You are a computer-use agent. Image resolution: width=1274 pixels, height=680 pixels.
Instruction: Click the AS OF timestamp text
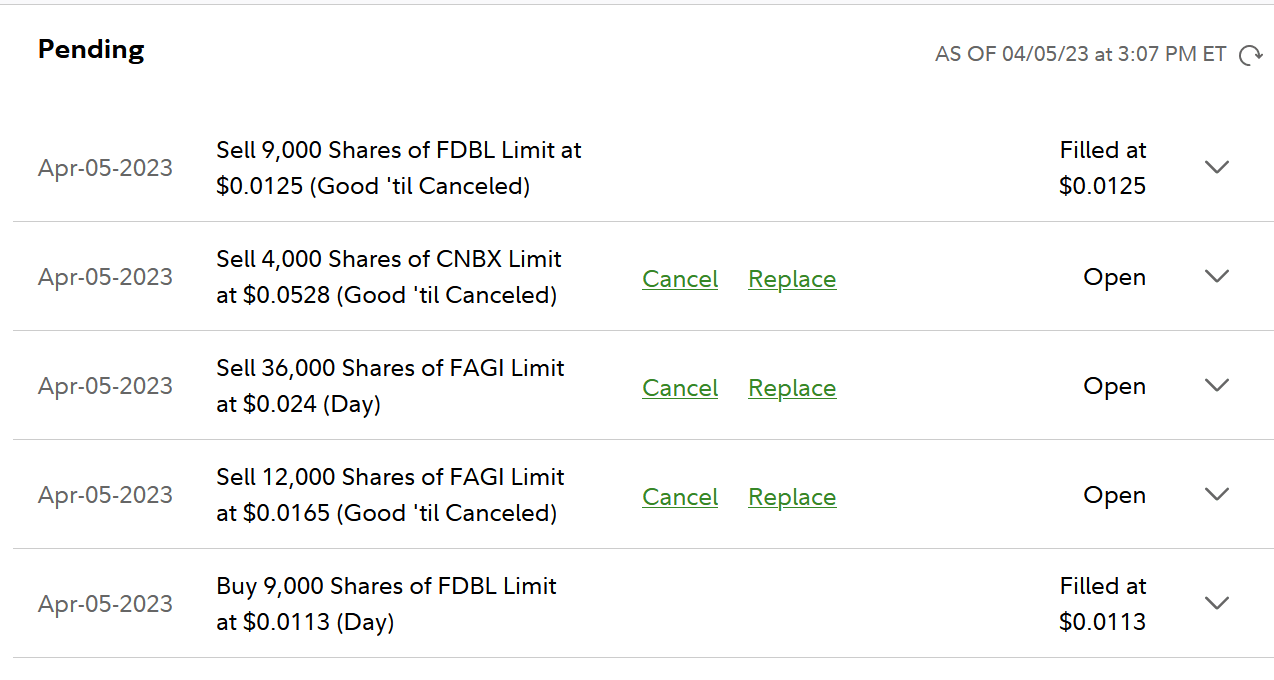click(x=1080, y=54)
